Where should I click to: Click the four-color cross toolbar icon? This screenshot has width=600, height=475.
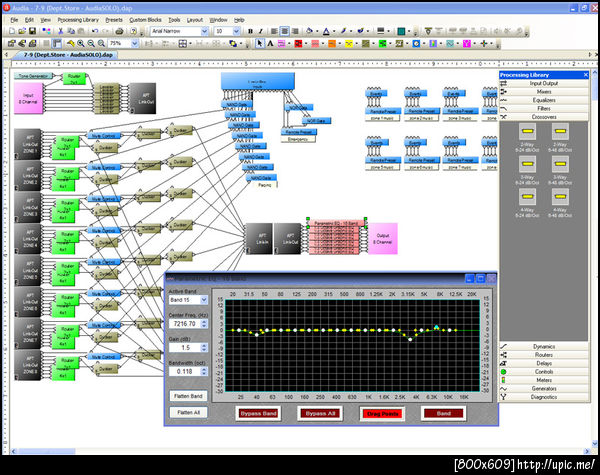[484, 44]
